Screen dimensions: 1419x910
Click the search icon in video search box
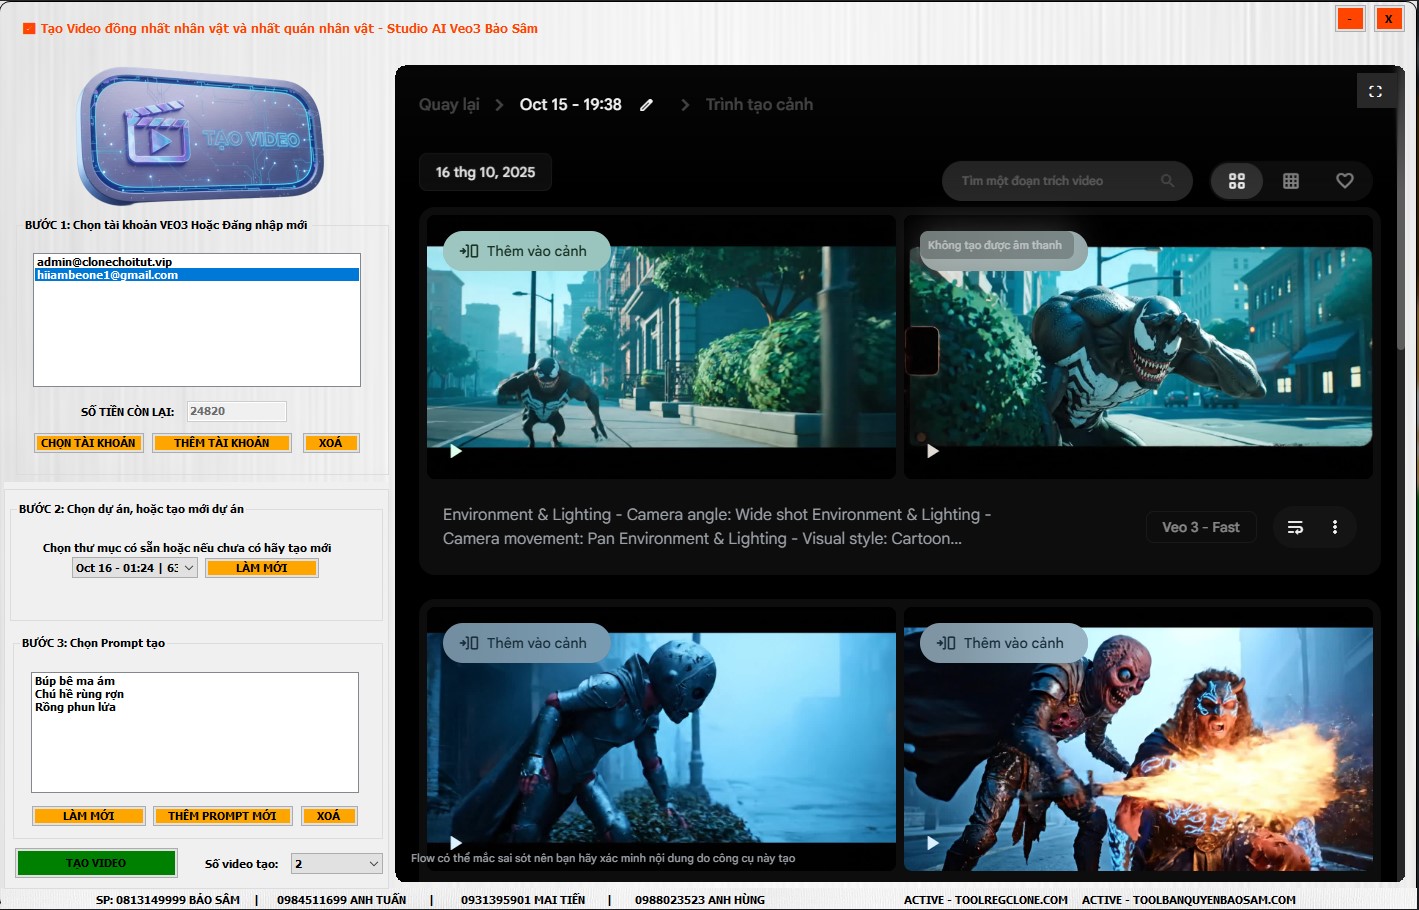point(1167,181)
